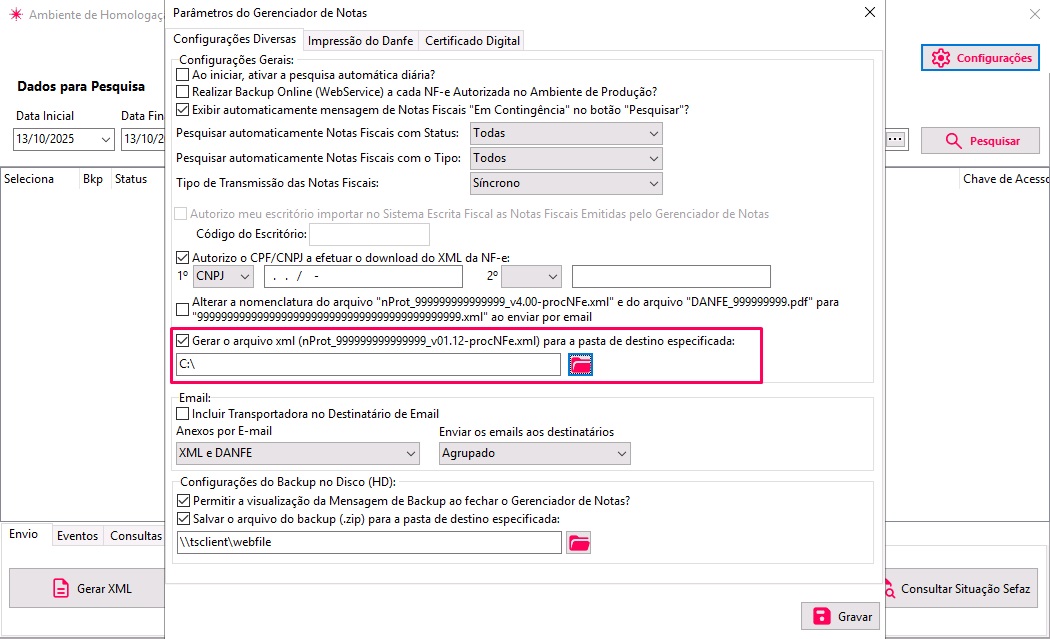Open the Certificado Digital tab
The image size is (1050, 639).
click(x=472, y=41)
